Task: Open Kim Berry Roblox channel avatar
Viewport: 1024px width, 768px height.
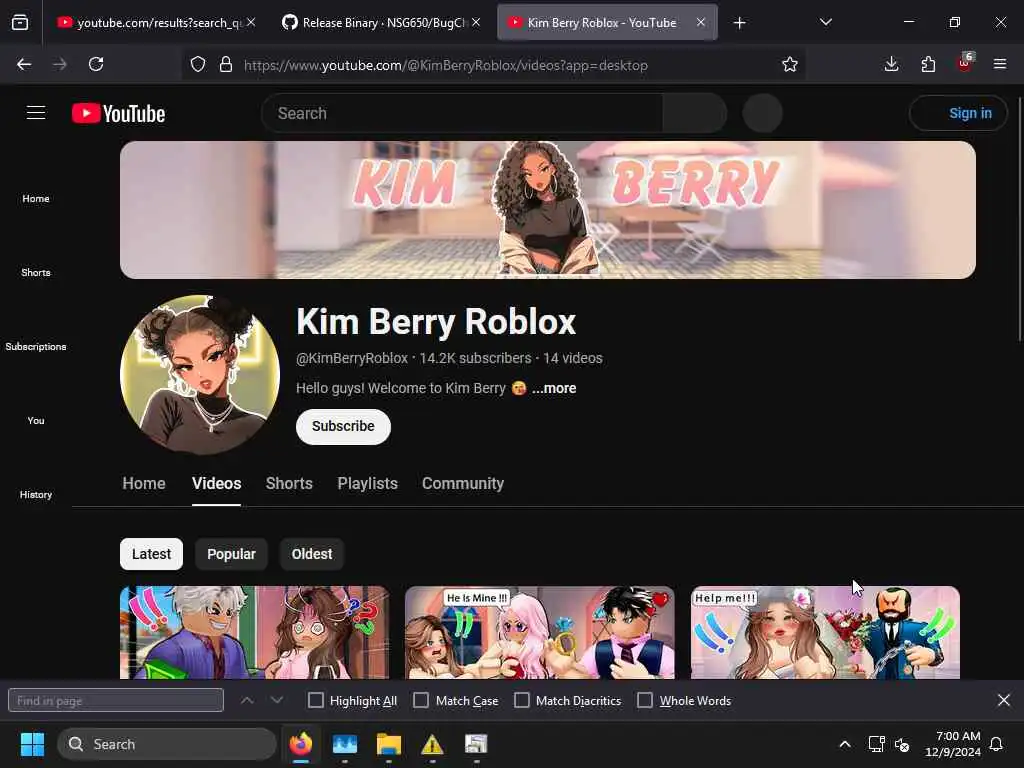Action: (x=200, y=375)
